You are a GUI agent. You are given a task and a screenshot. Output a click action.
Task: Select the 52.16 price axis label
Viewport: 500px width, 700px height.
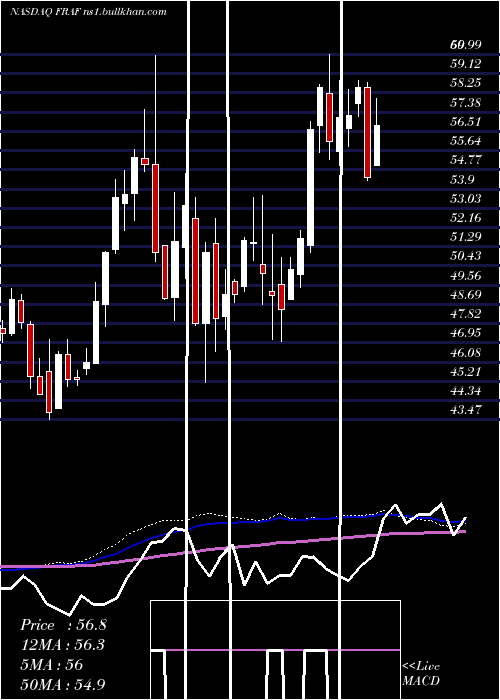coord(466,218)
